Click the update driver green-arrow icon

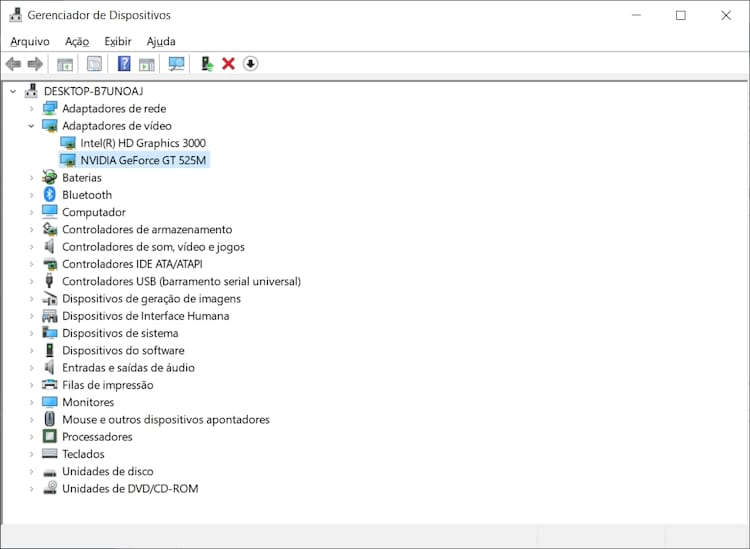tap(207, 64)
